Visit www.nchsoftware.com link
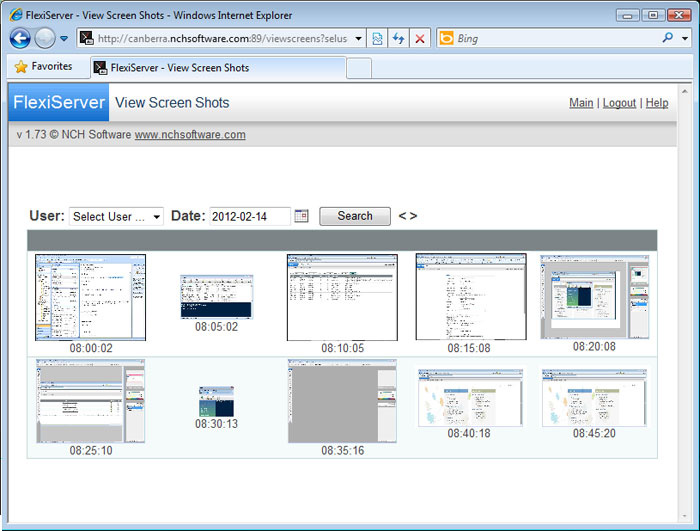This screenshot has width=700, height=531. (x=190, y=134)
